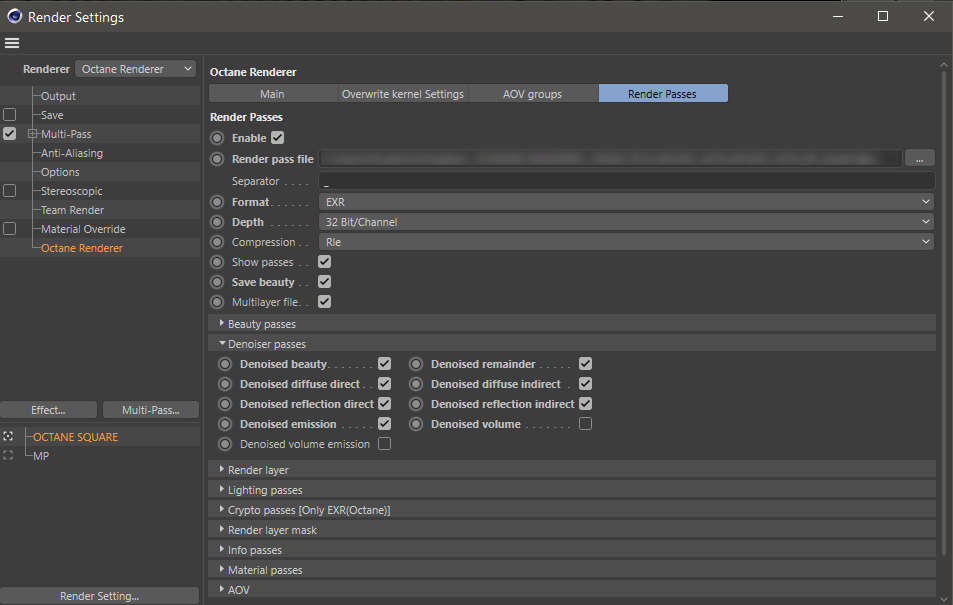This screenshot has height=605, width=953.
Task: Click the animation dot beside Save beauty
Action: click(x=217, y=282)
